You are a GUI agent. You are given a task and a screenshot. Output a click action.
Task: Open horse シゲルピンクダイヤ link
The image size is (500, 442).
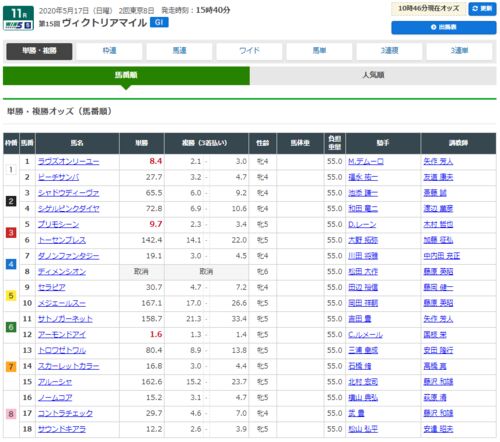coord(68,209)
